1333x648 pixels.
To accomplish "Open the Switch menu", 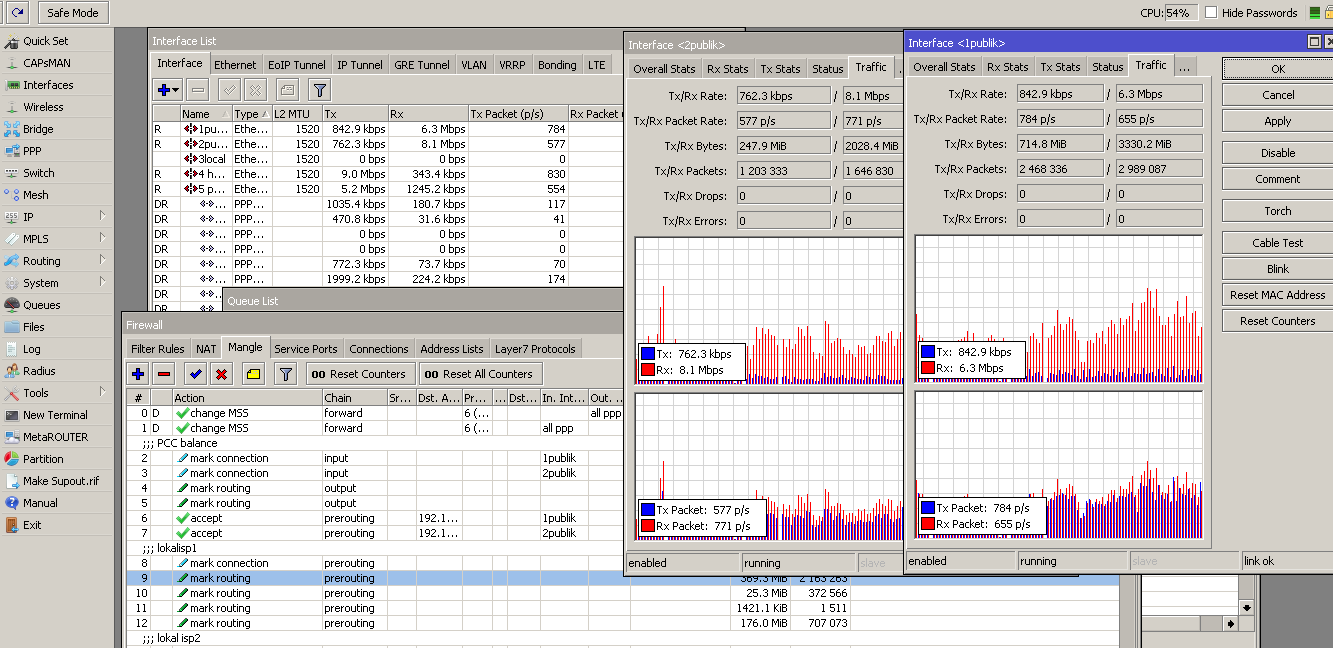I will coord(38,173).
